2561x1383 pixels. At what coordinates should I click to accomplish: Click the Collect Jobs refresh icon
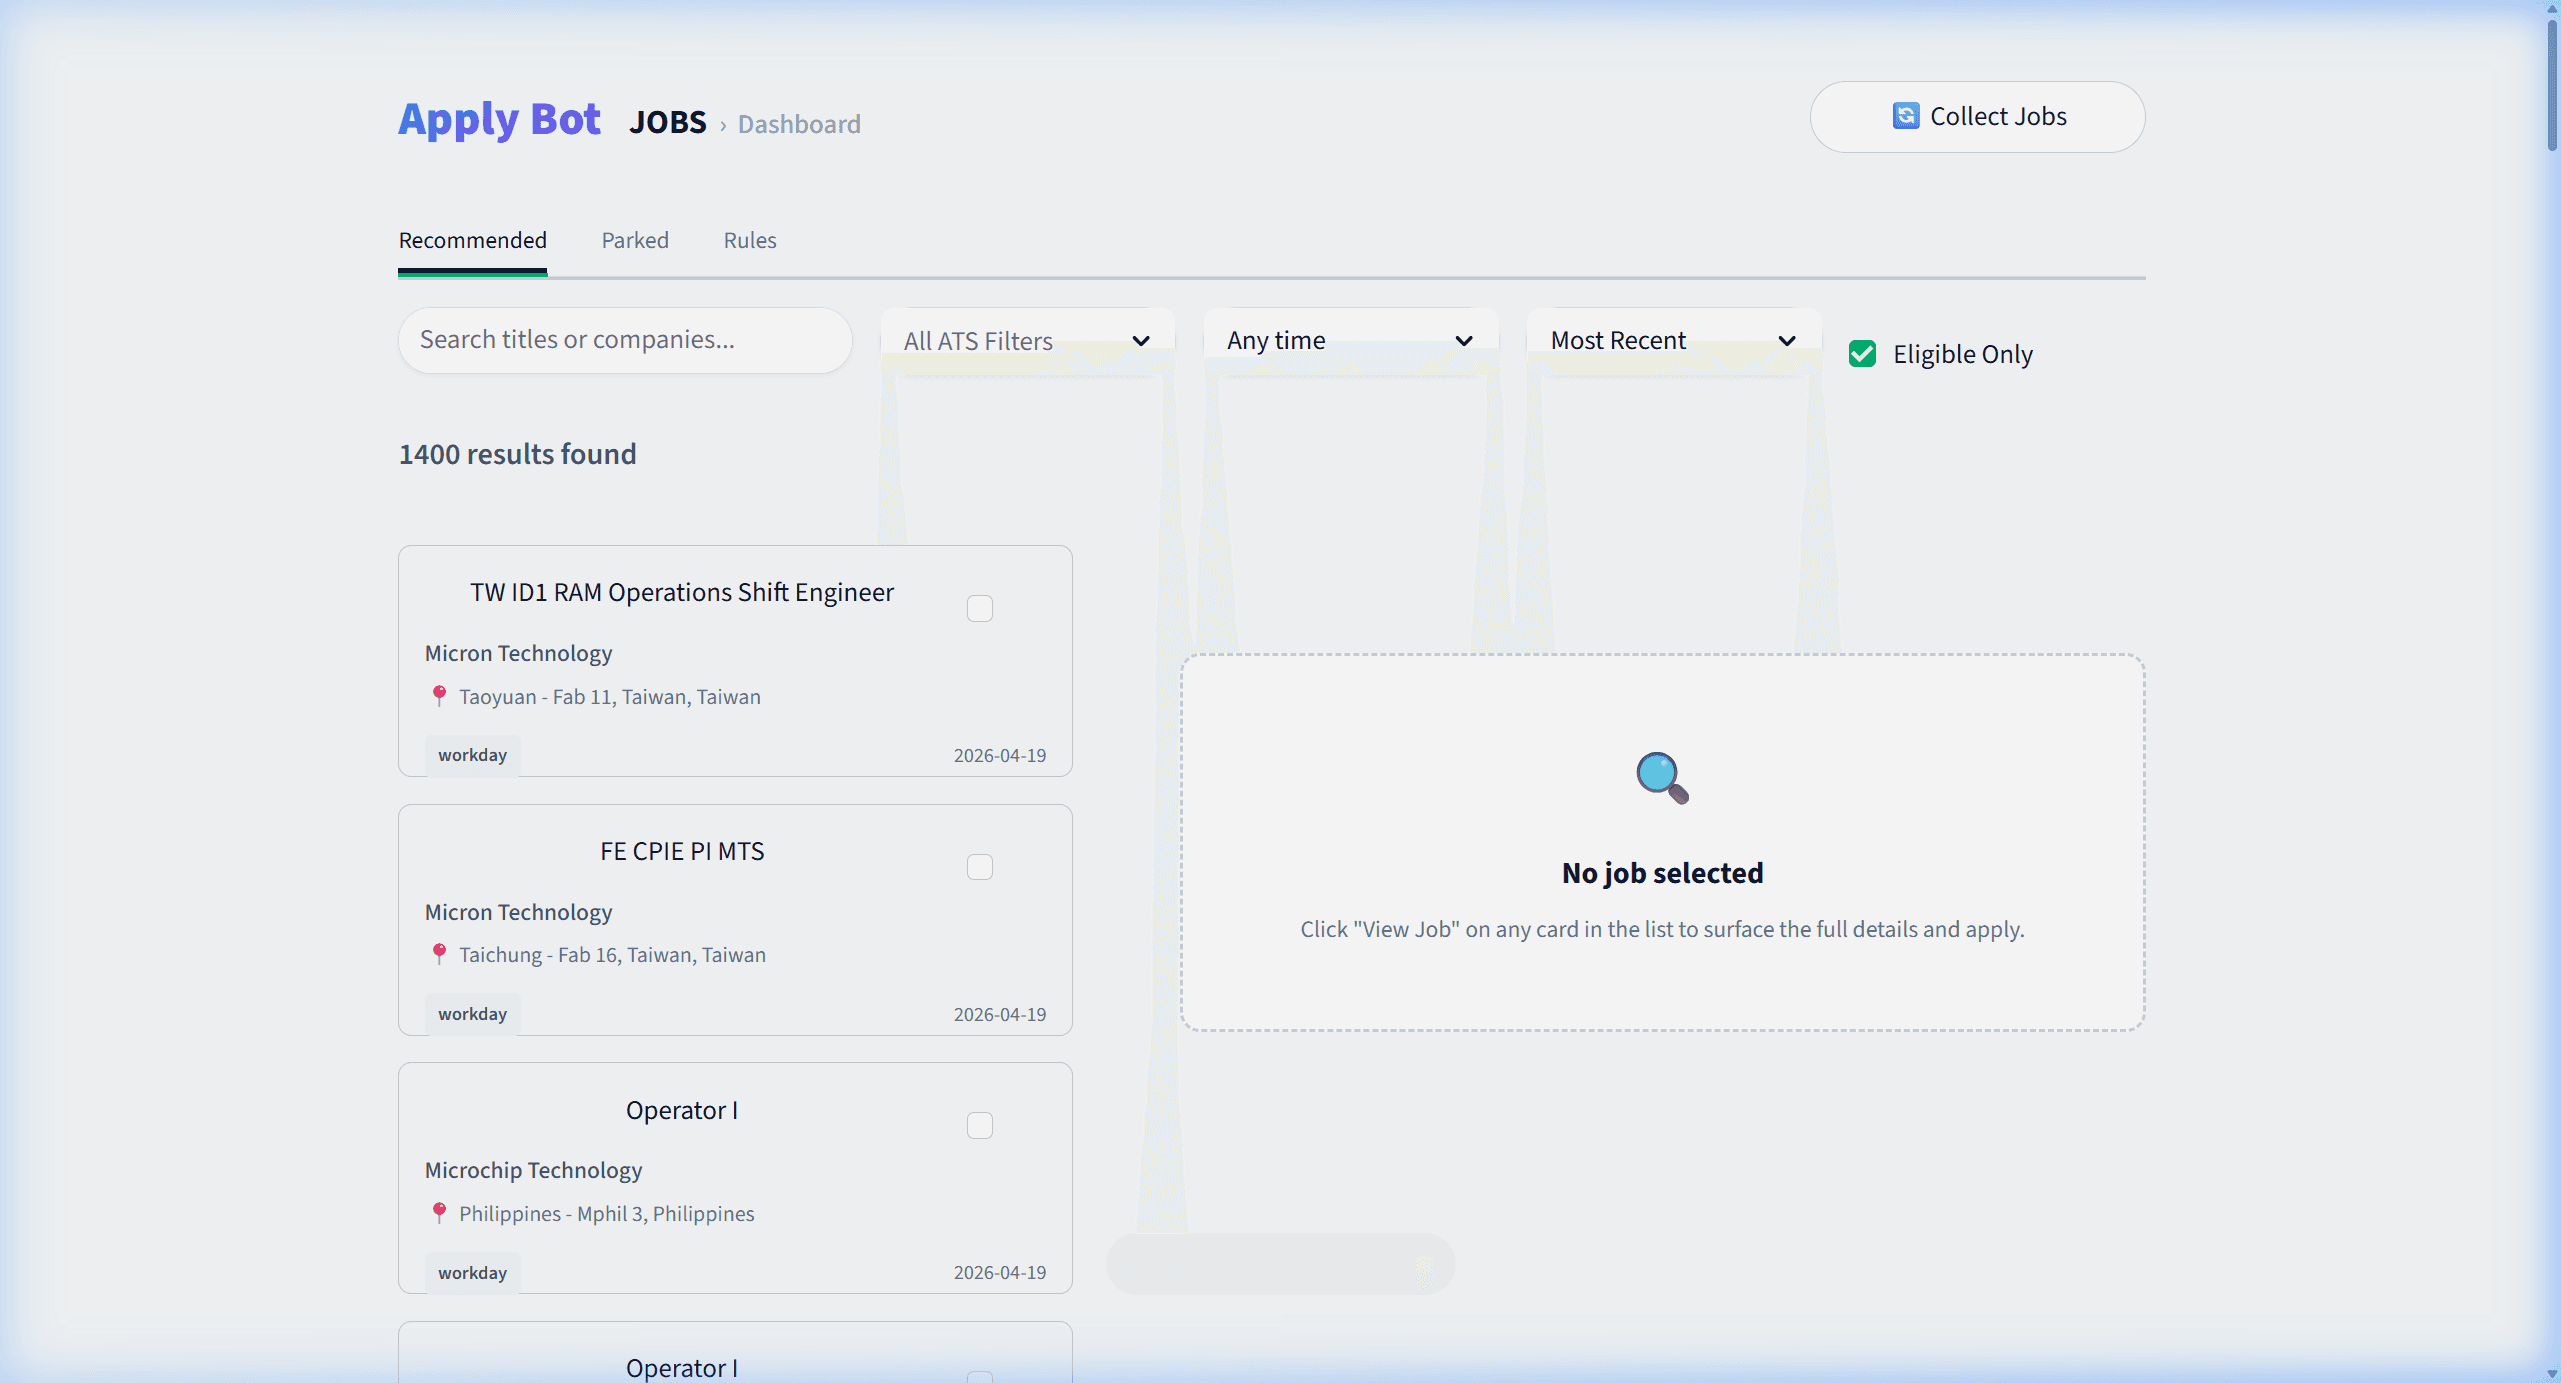click(x=1906, y=116)
